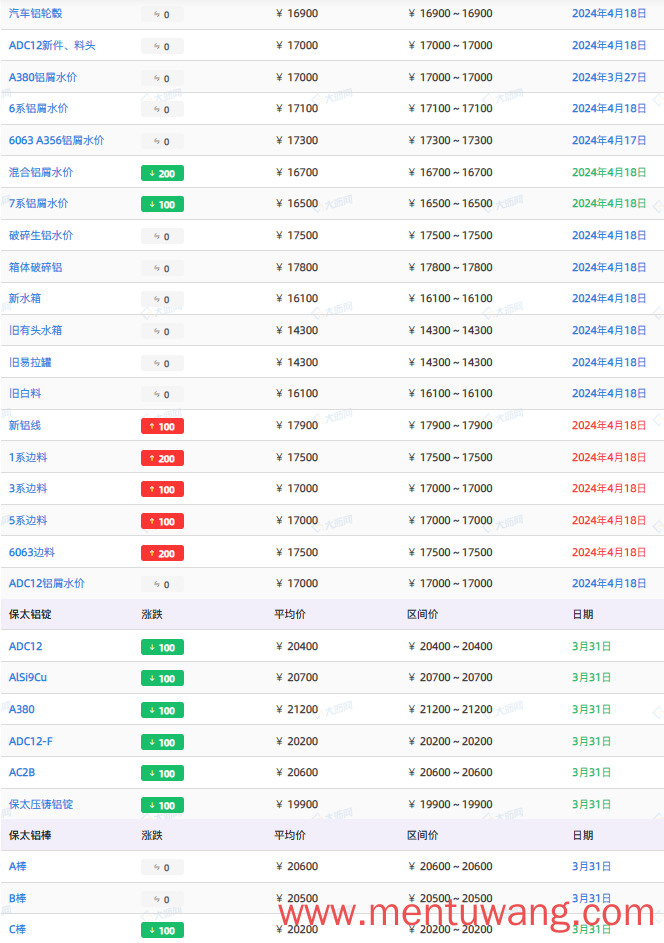The height and width of the screenshot is (943, 664).
Task: Click the date 2024年4月17日 for 6063 A356铝屑水价
Action: pos(609,140)
